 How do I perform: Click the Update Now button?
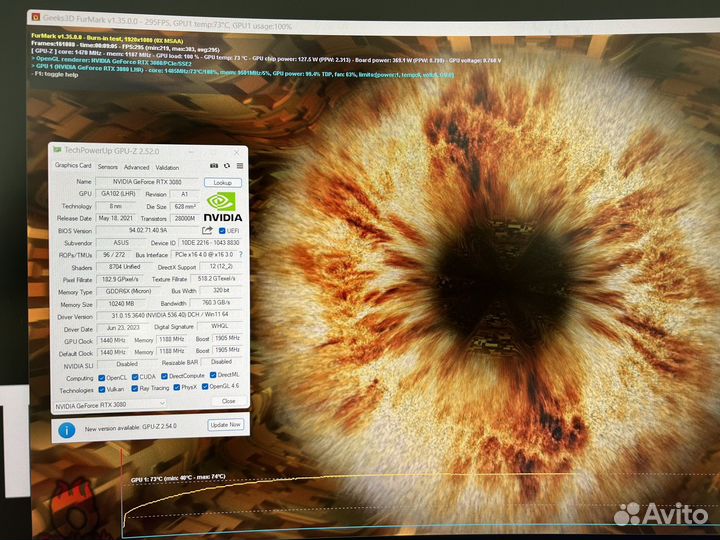(225, 425)
